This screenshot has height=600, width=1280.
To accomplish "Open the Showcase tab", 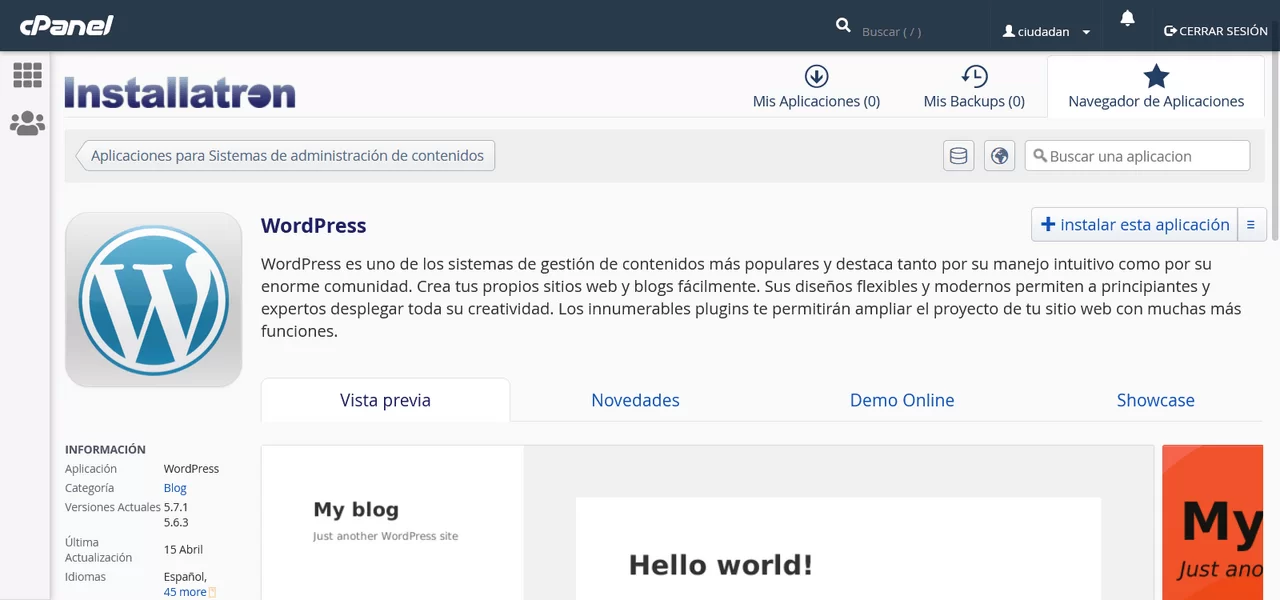I will pyautogui.click(x=1155, y=400).
